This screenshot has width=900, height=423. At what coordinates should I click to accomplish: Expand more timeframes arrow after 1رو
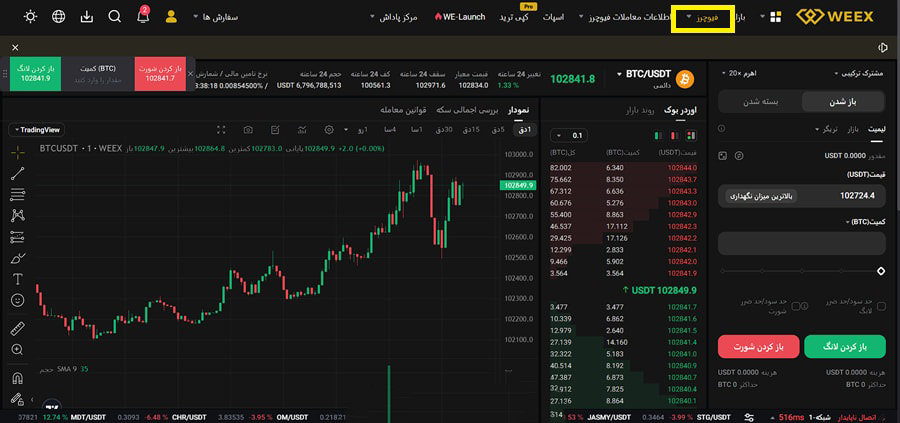(346, 130)
